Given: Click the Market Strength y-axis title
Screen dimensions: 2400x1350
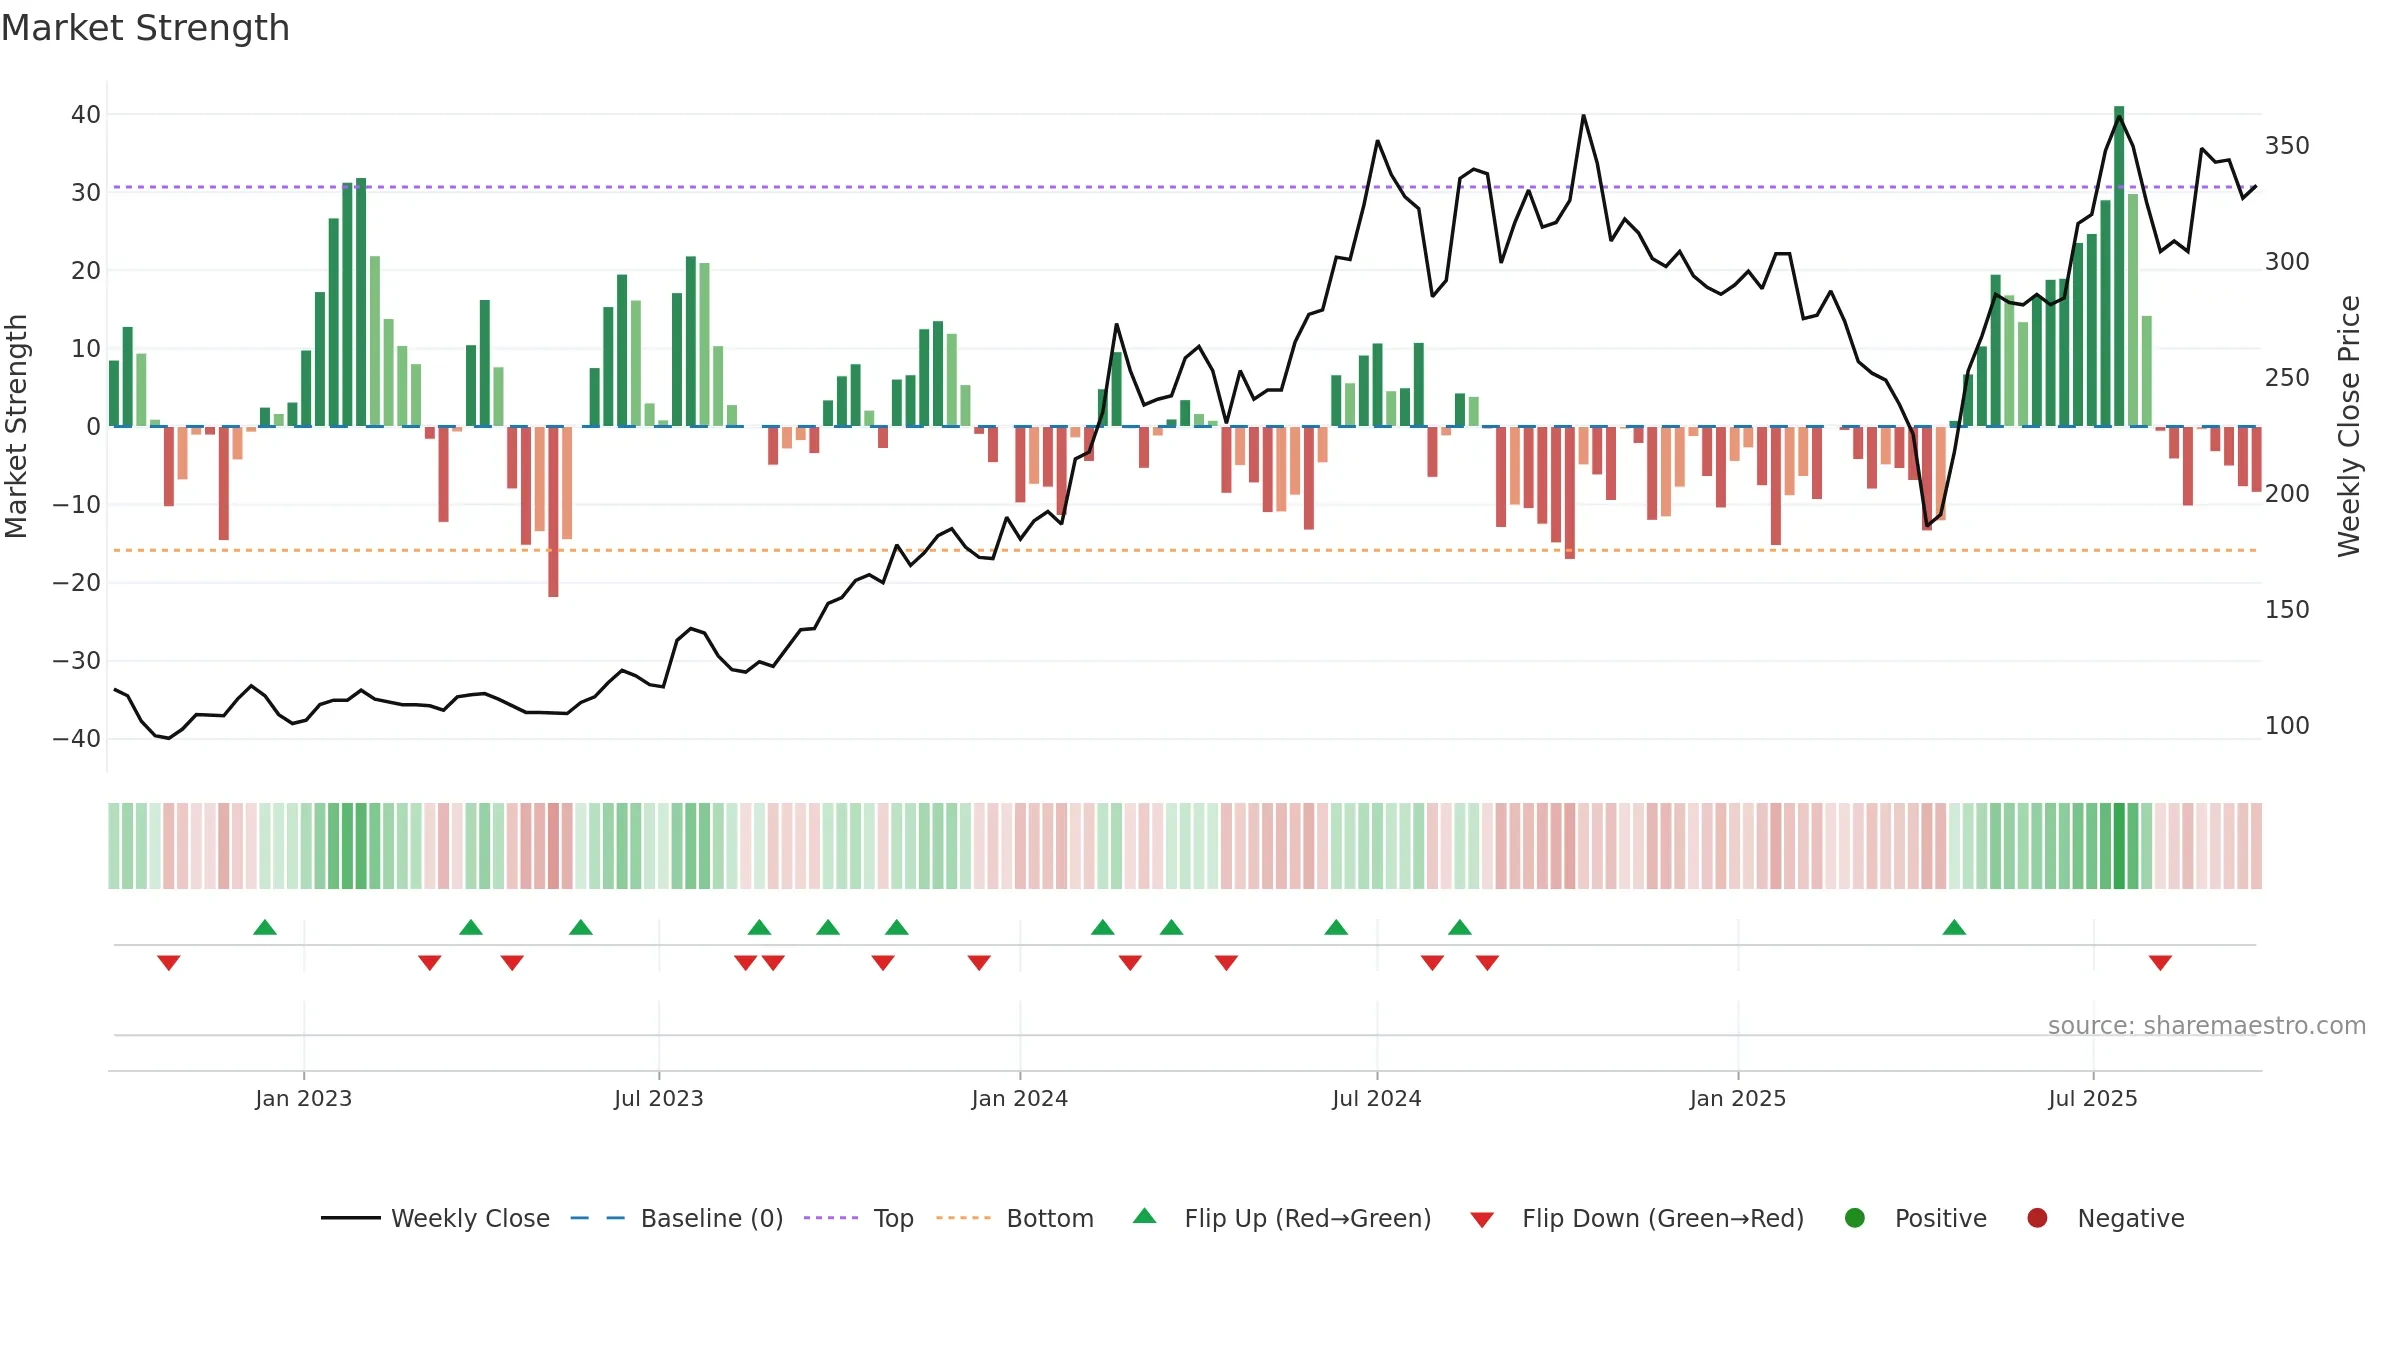Looking at the screenshot, I should [16, 426].
